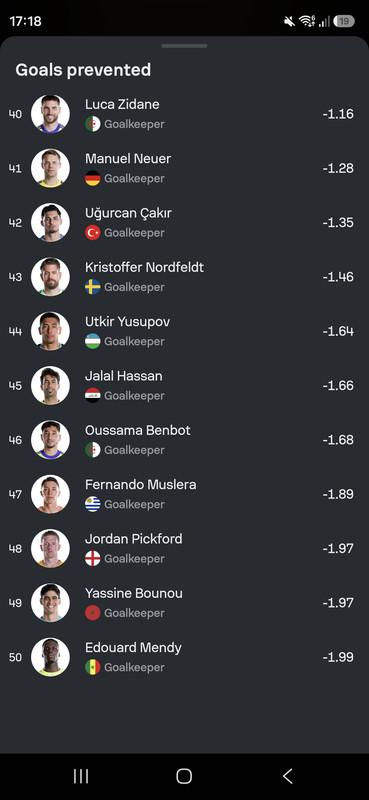Click the German flag icon
369x800 pixels.
click(92, 178)
